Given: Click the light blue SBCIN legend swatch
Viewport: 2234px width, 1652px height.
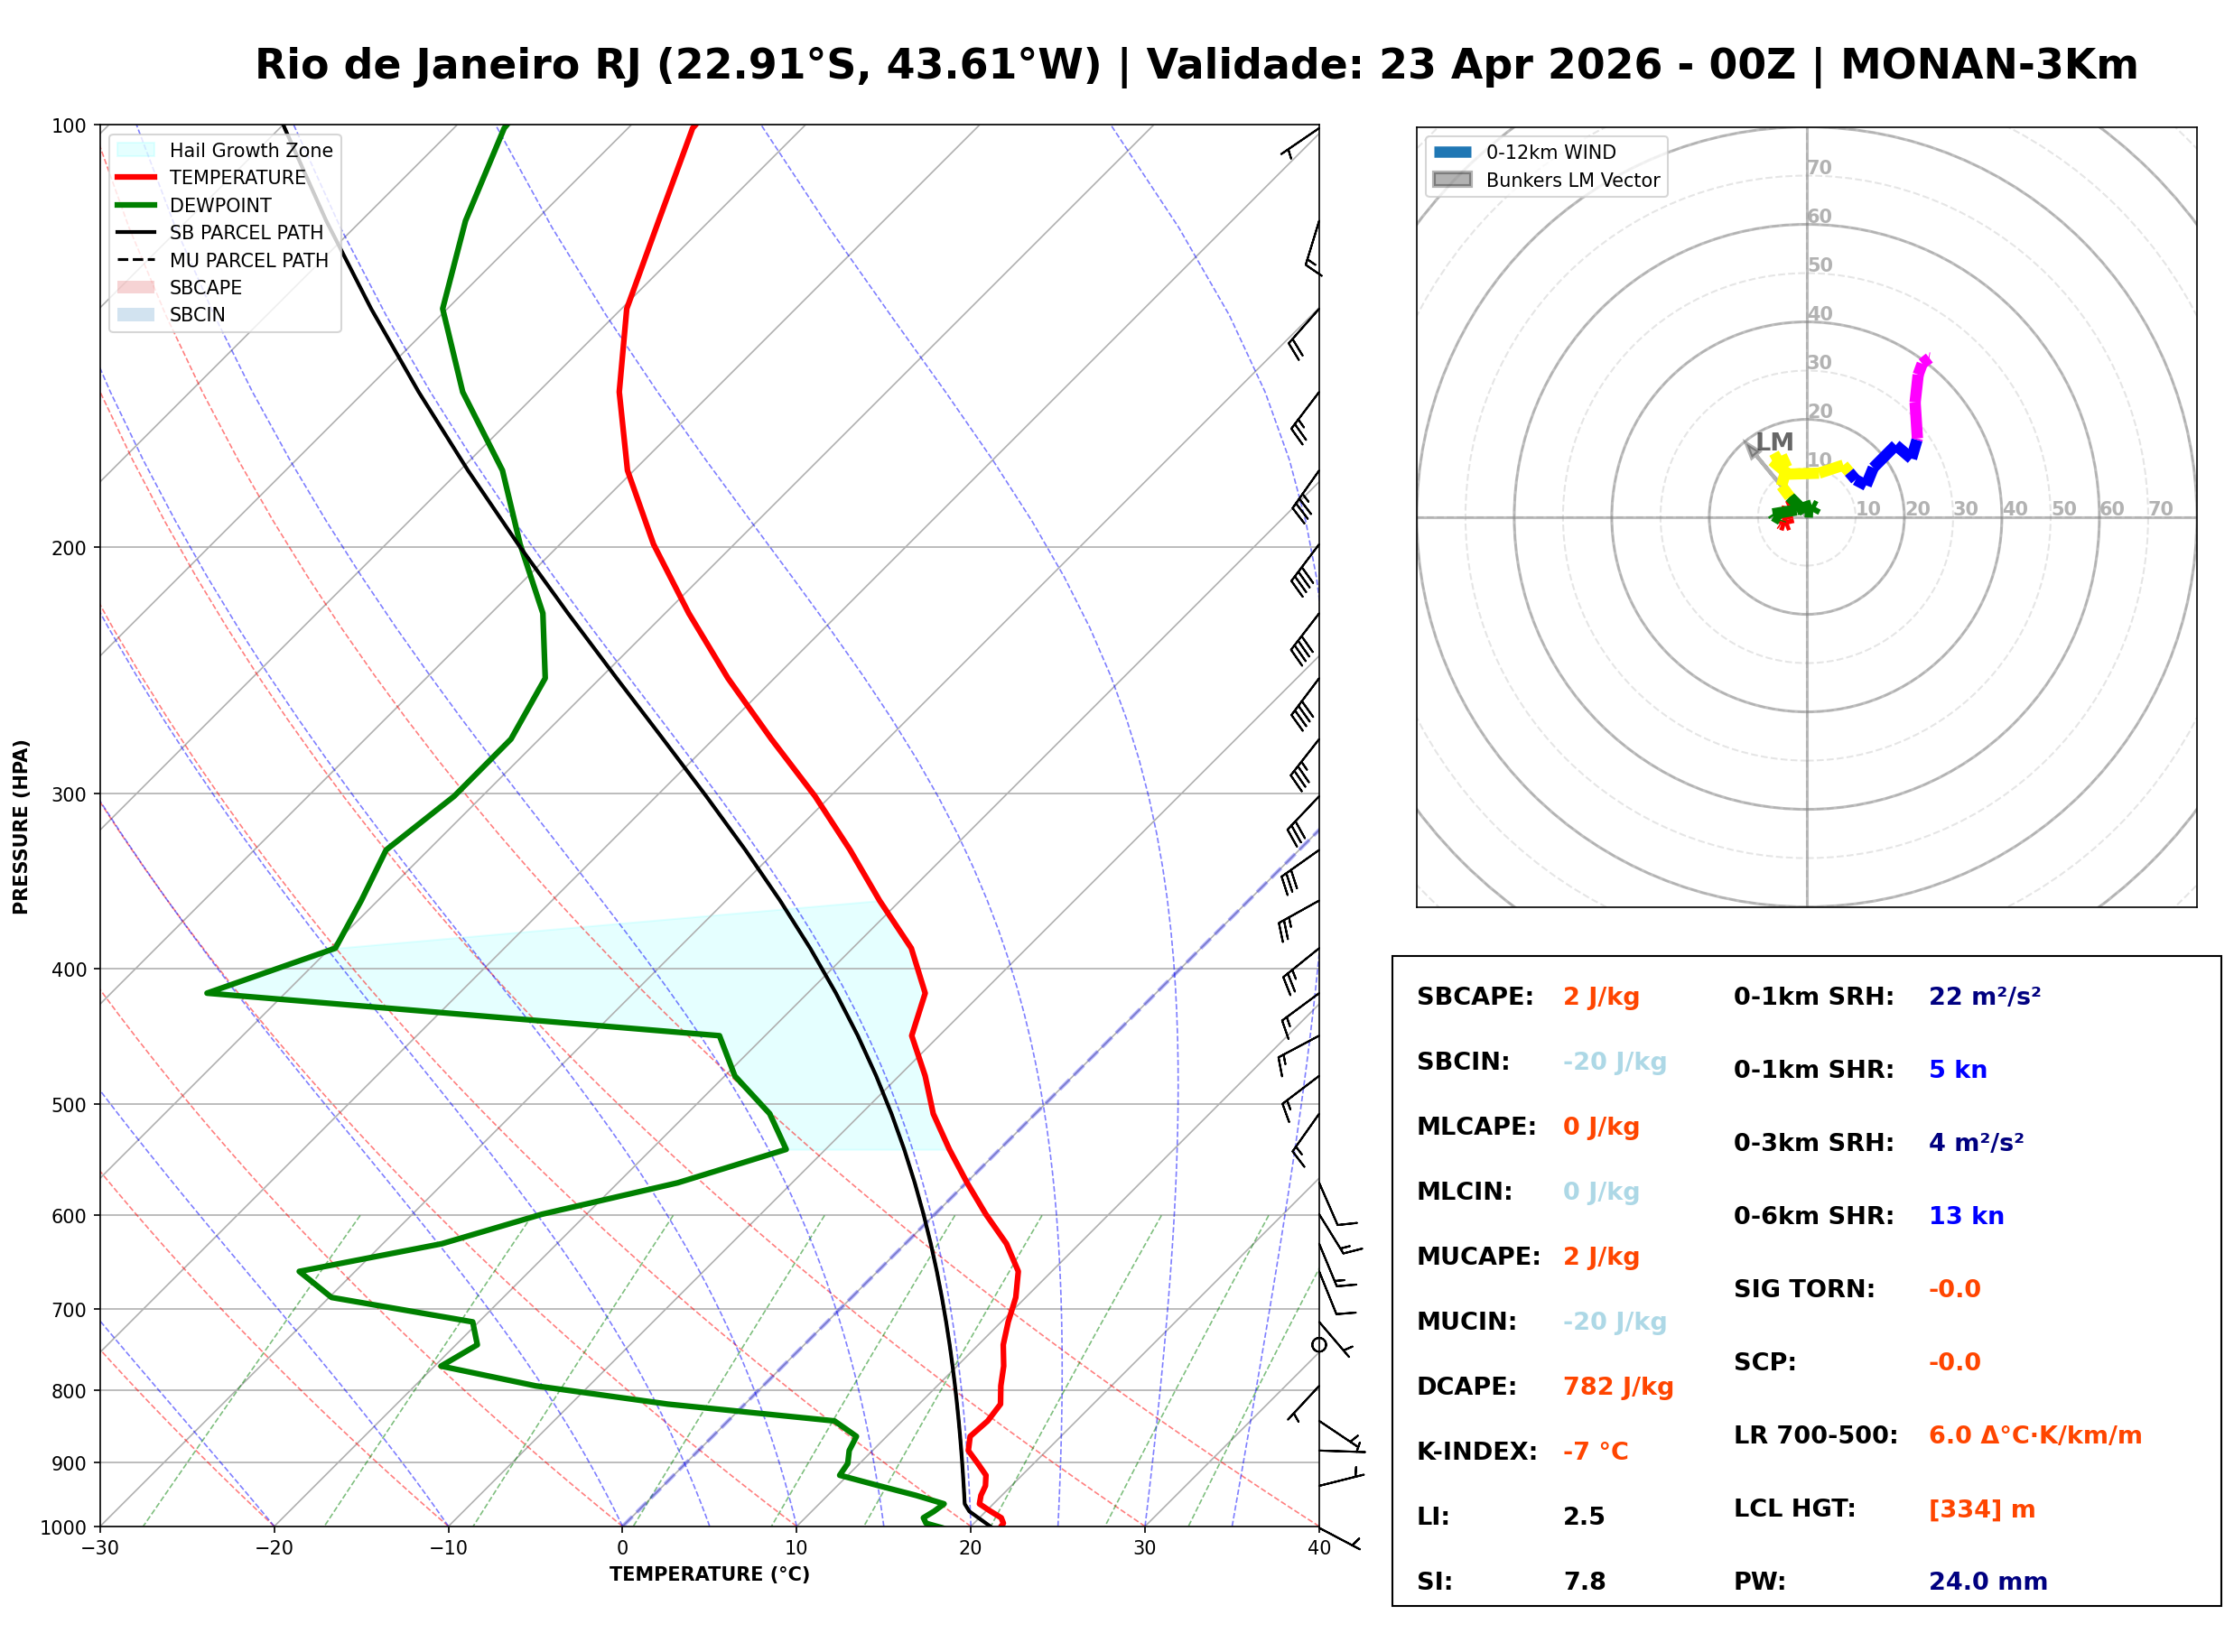Looking at the screenshot, I should (x=136, y=315).
